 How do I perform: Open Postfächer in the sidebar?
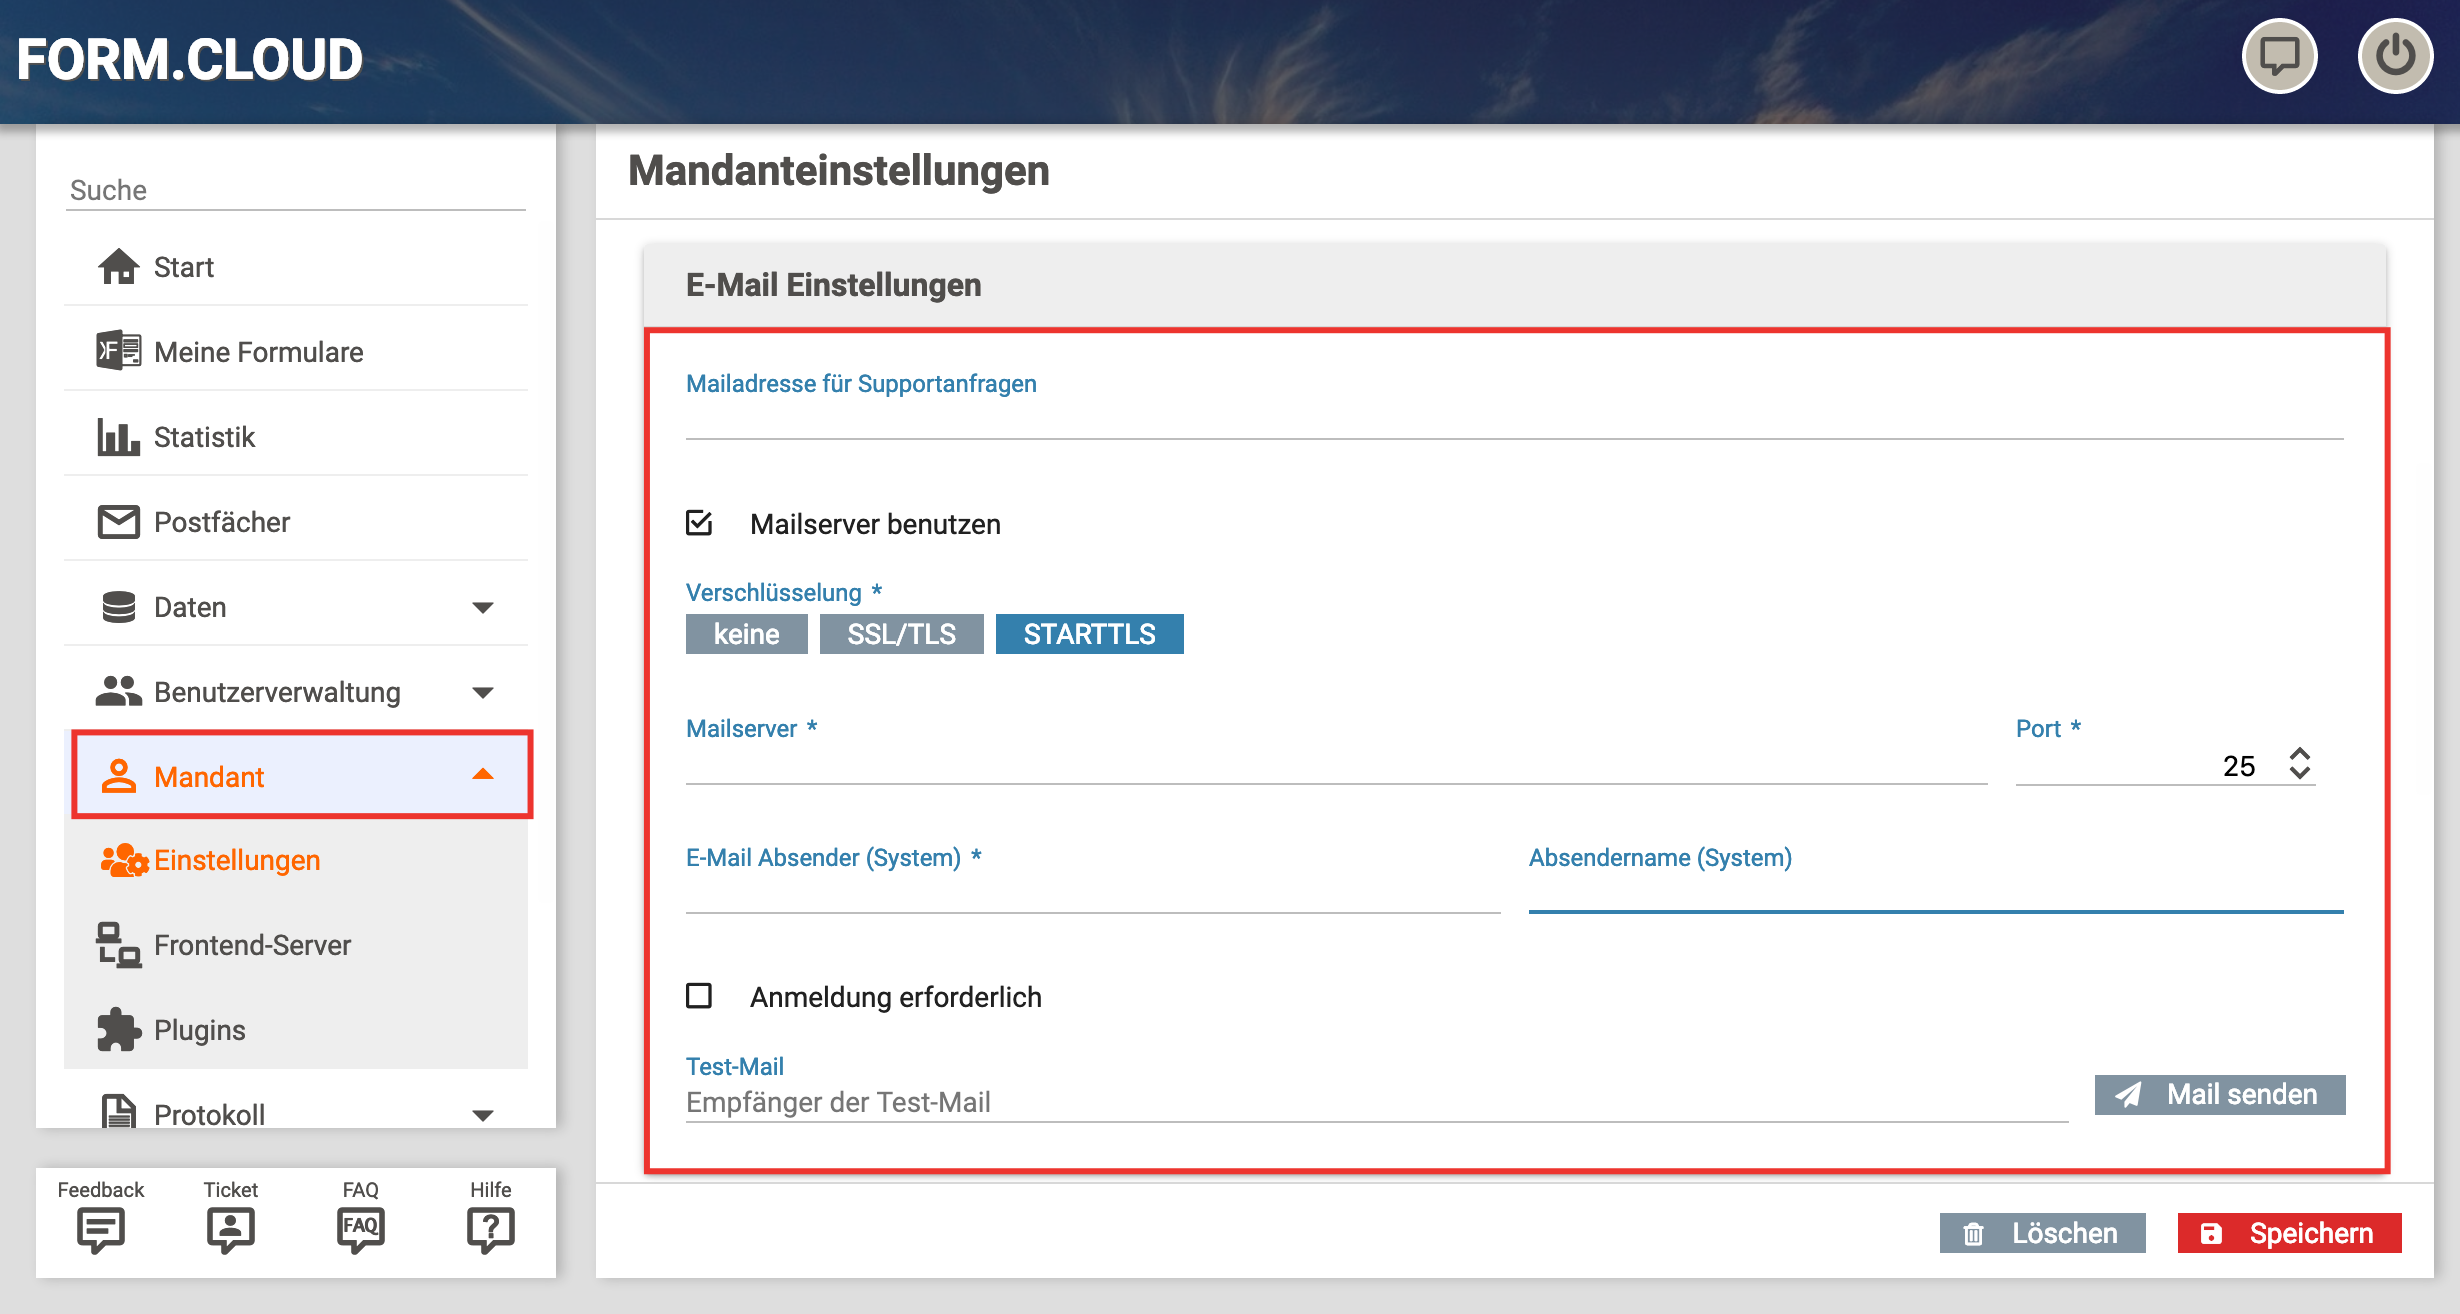click(x=221, y=522)
